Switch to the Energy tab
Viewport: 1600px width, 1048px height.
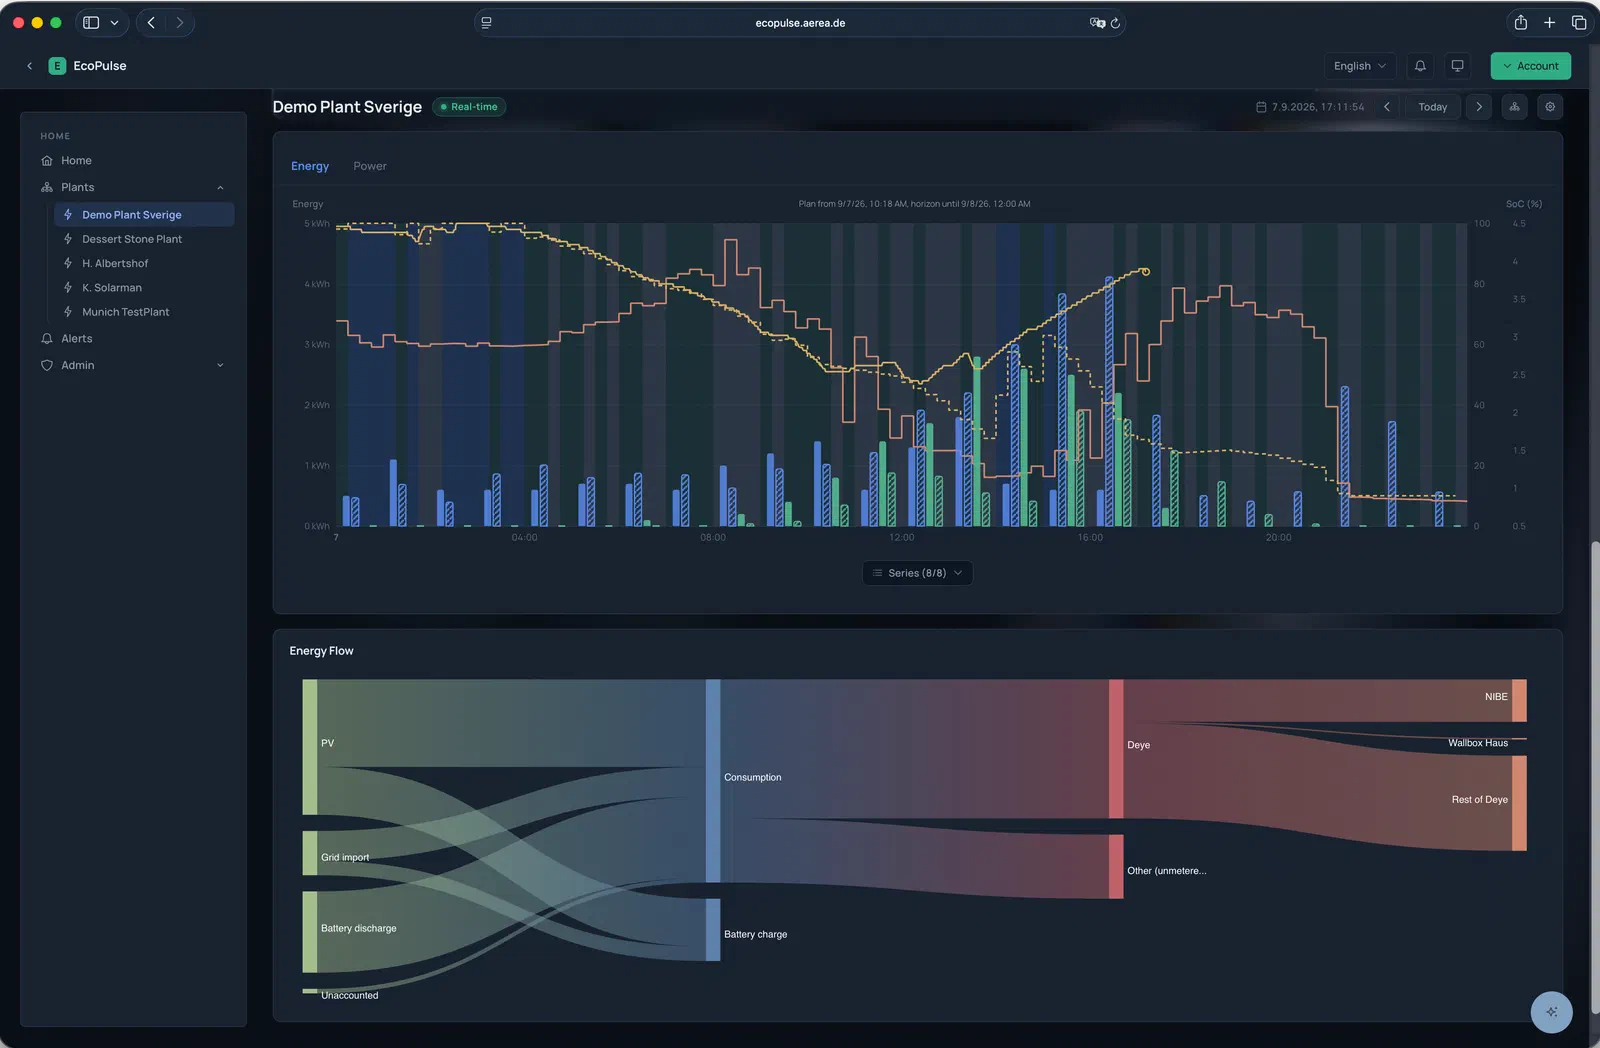[x=310, y=166]
